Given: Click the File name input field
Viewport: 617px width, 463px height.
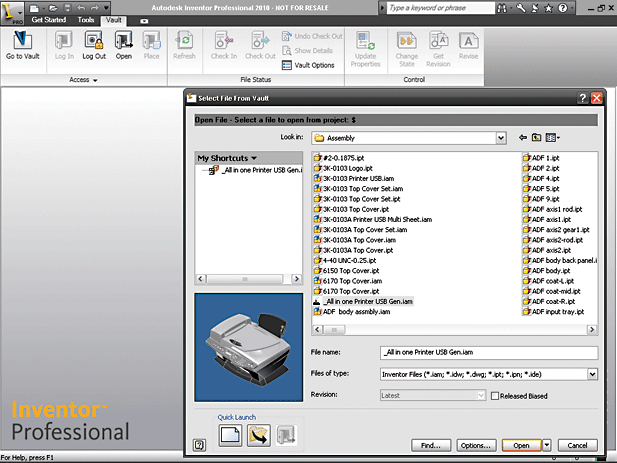Looking at the screenshot, I should coord(489,352).
